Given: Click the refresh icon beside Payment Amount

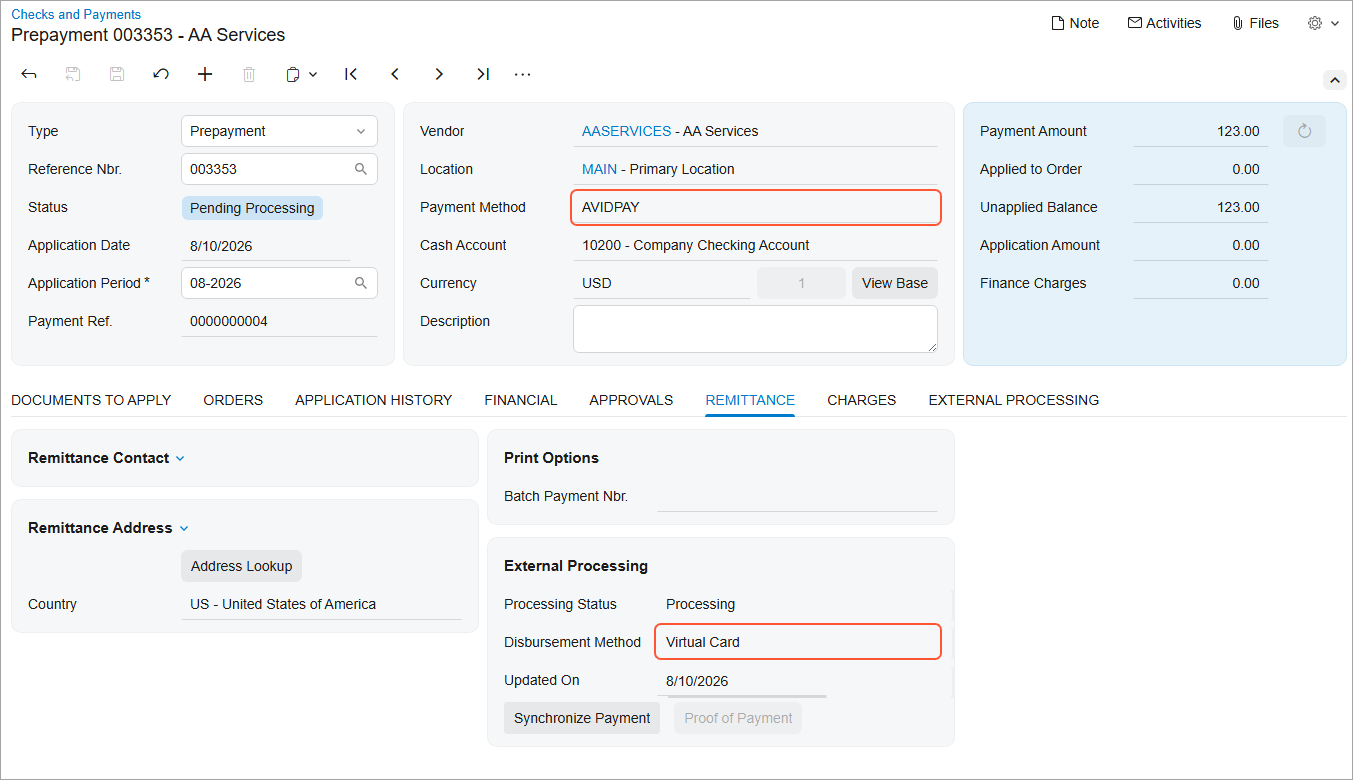Looking at the screenshot, I should 1304,131.
